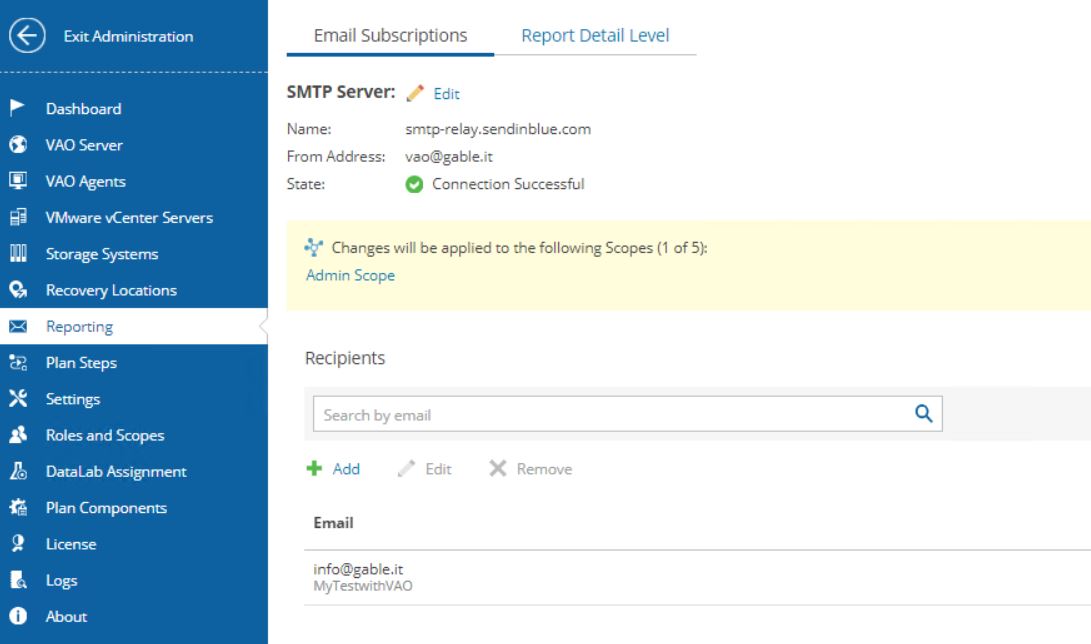Click the Add recipient button
This screenshot has height=644, width=1091.
pos(333,469)
